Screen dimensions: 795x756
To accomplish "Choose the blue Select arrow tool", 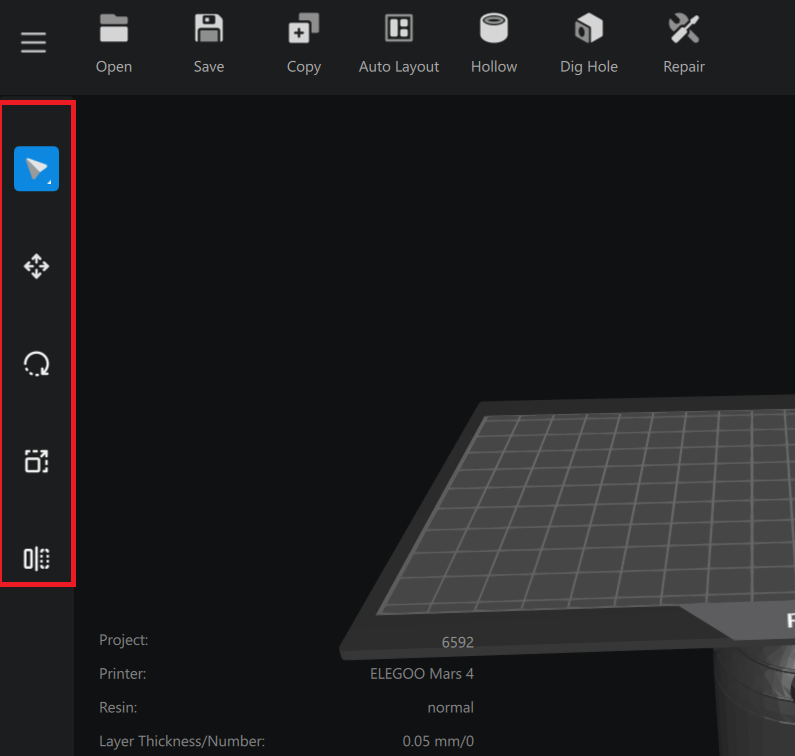I will [x=36, y=169].
